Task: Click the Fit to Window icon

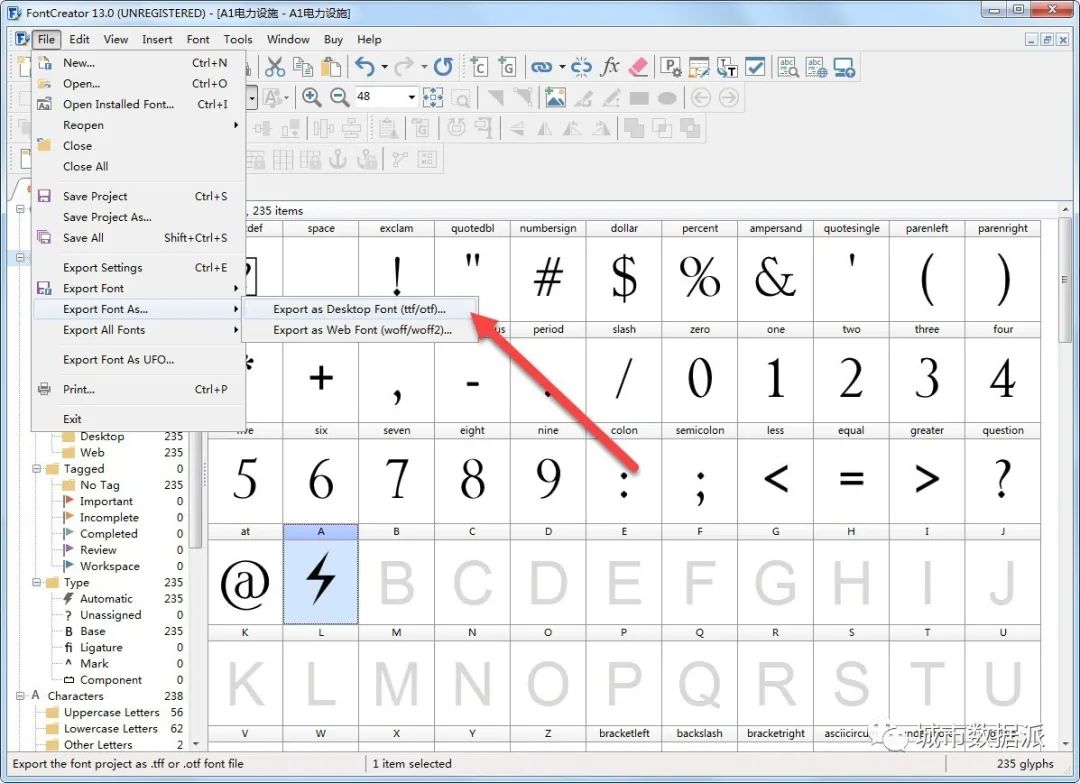Action: [433, 98]
